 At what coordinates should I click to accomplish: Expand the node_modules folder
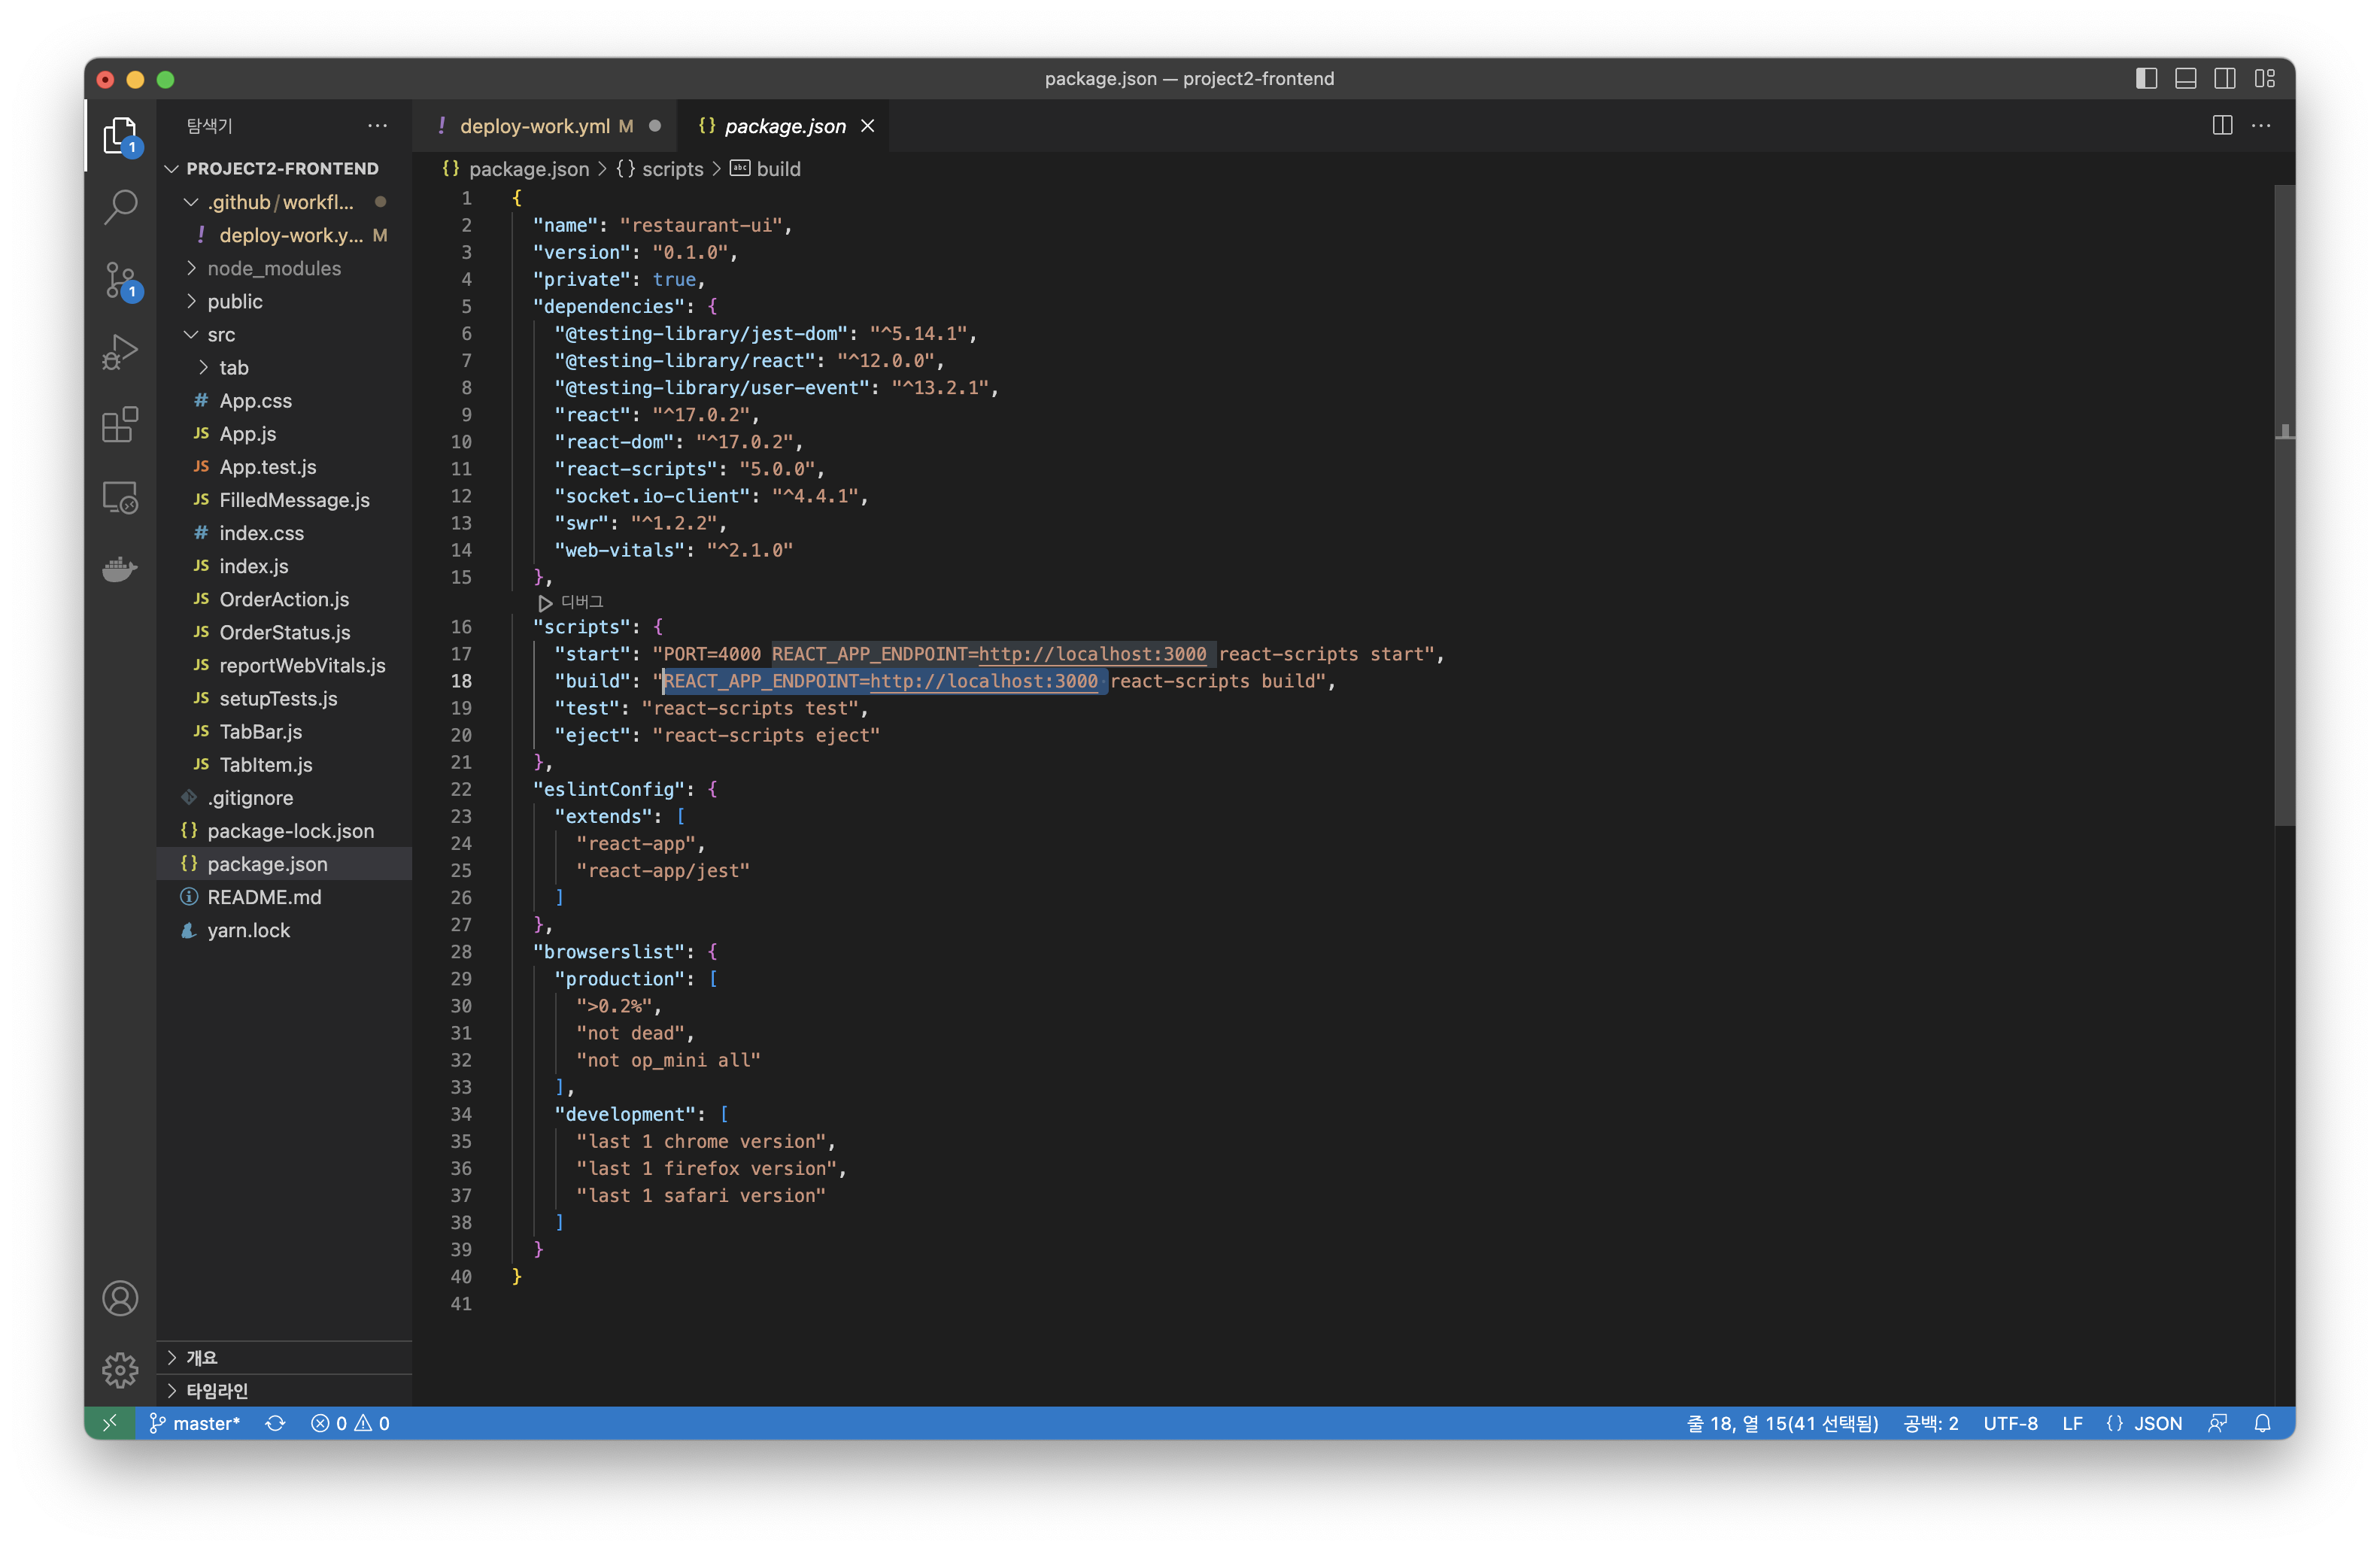[x=273, y=268]
